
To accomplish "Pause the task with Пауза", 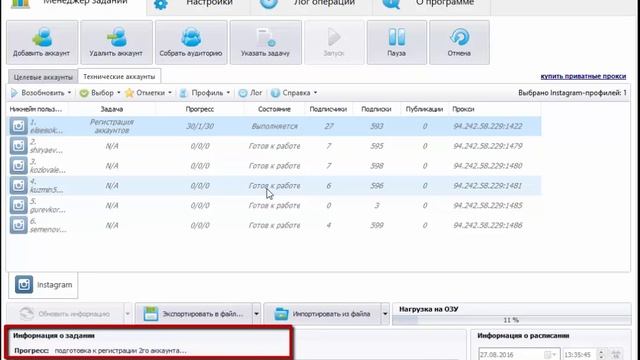I will click(x=397, y=42).
